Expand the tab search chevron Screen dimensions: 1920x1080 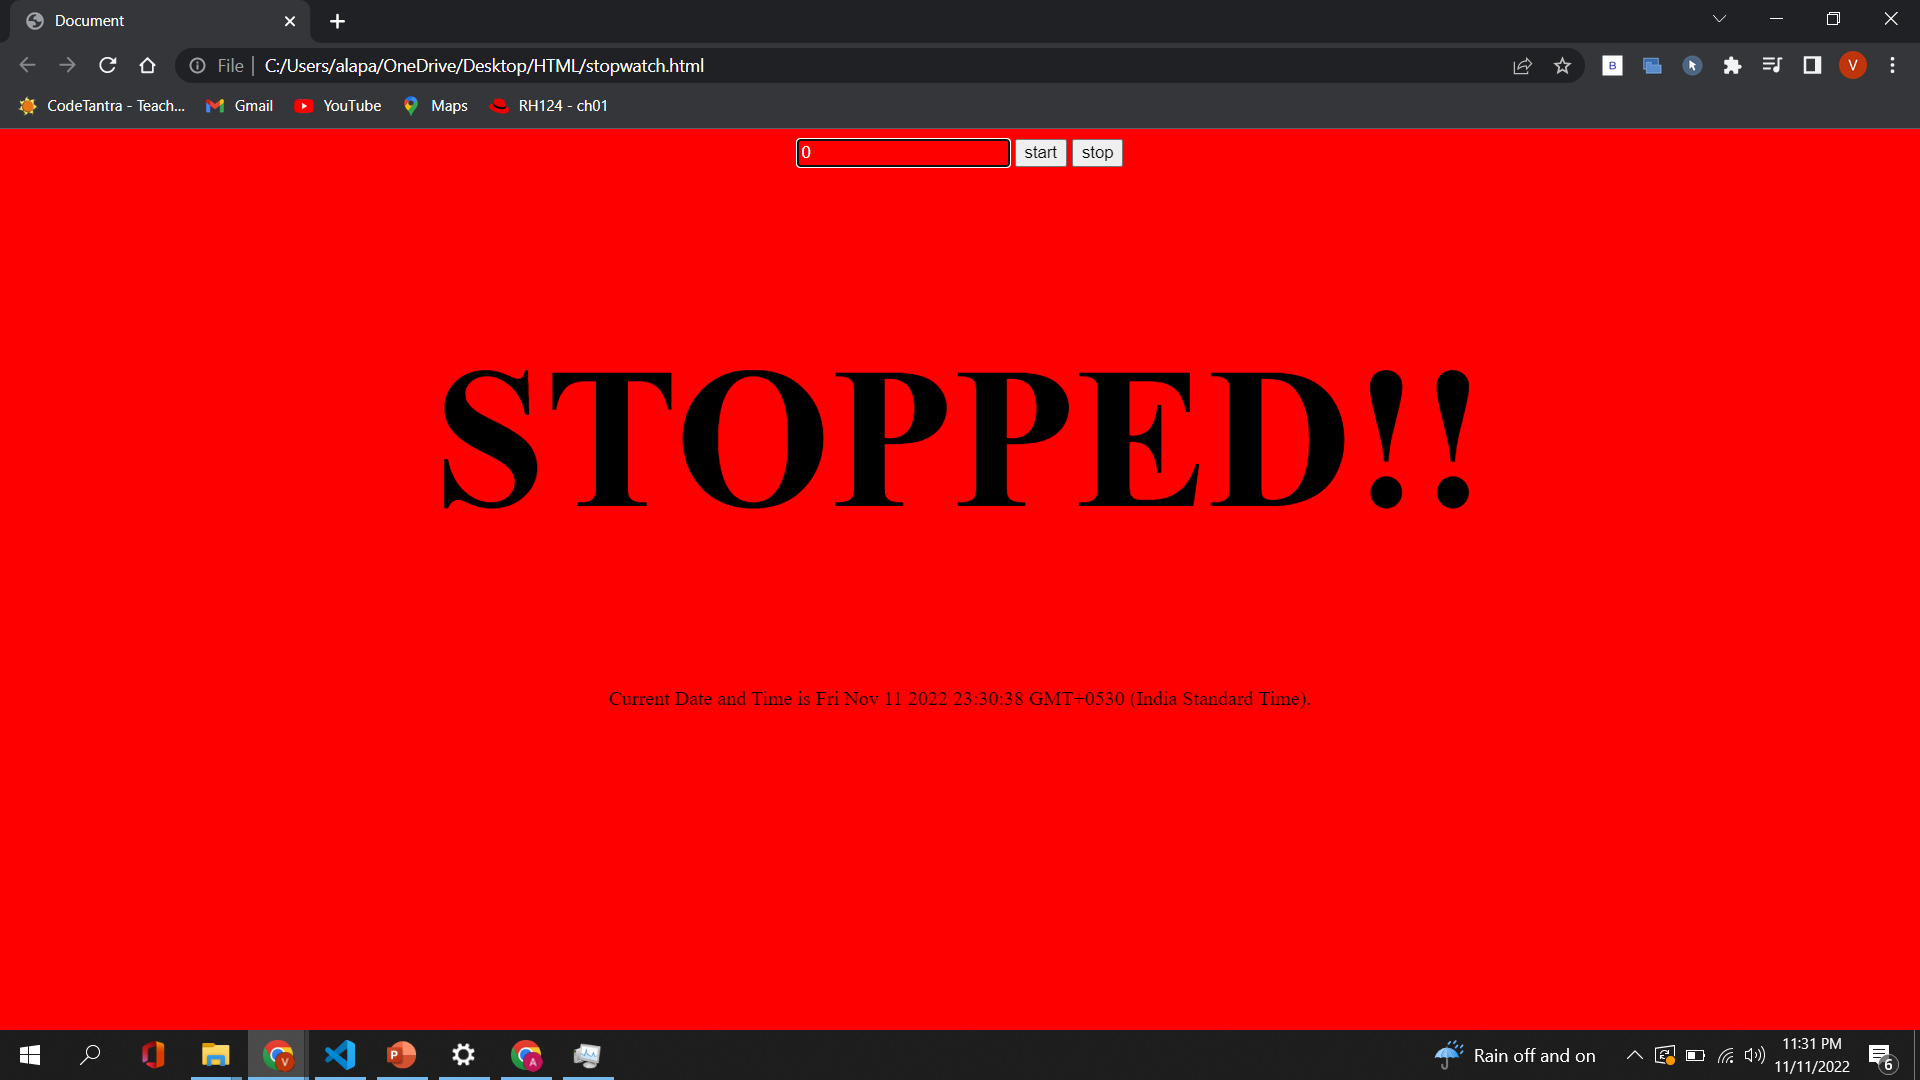[1719, 19]
